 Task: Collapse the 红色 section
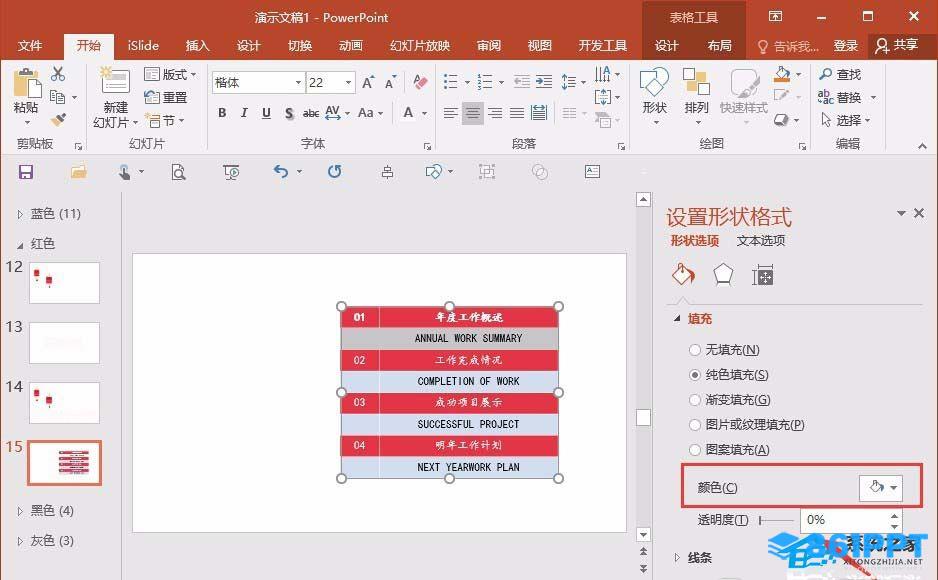20,245
